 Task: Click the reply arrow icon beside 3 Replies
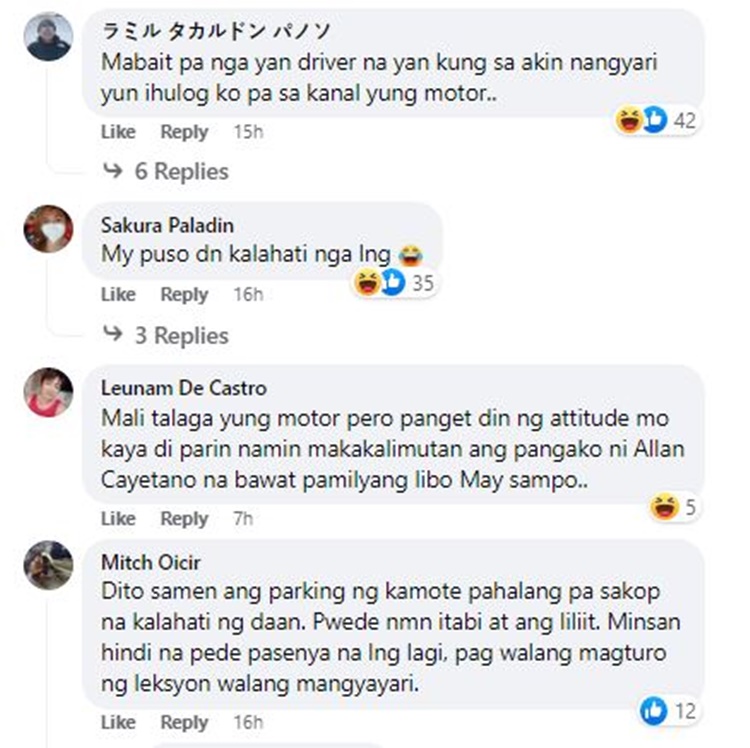tap(113, 333)
